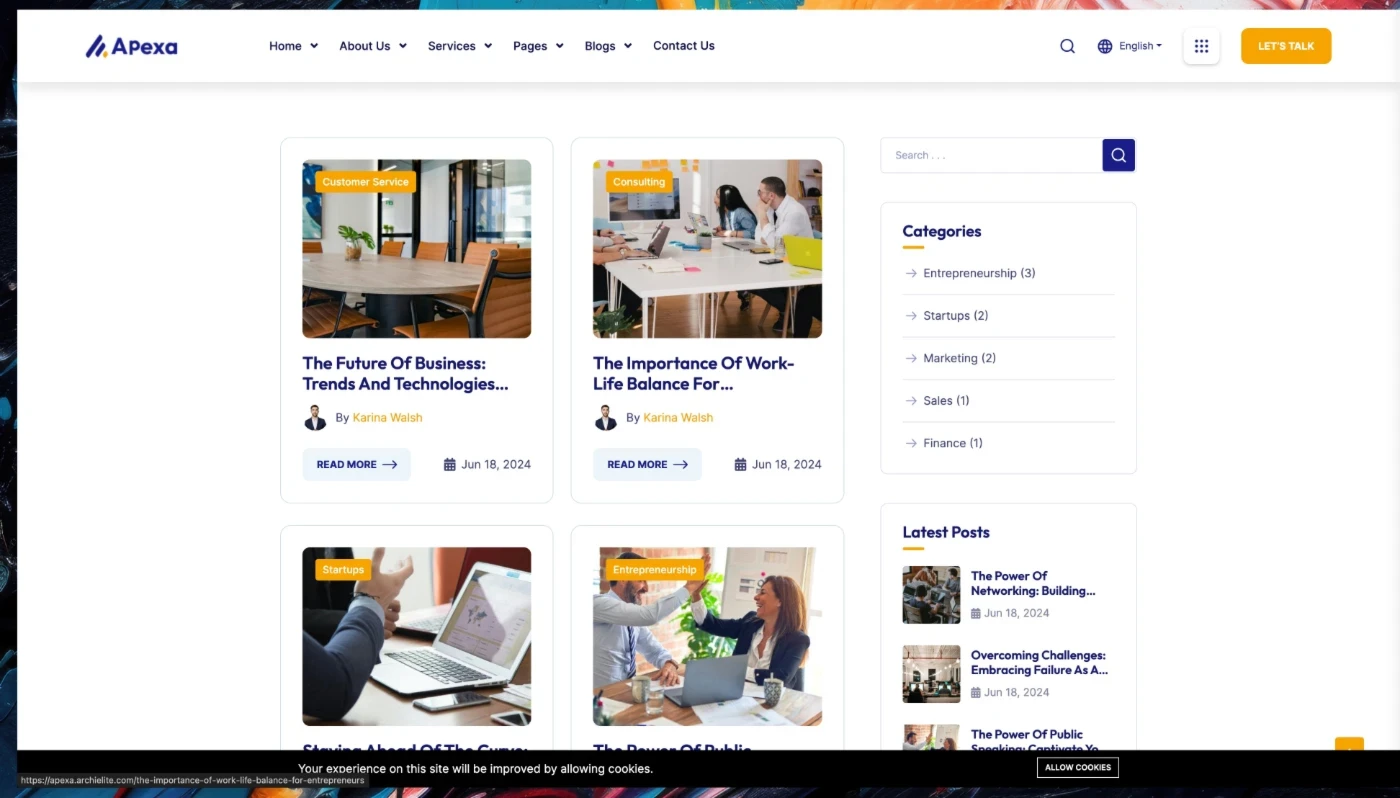Click calendar icon on Work-Life Balance post
The width and height of the screenshot is (1400, 798).
coord(740,464)
